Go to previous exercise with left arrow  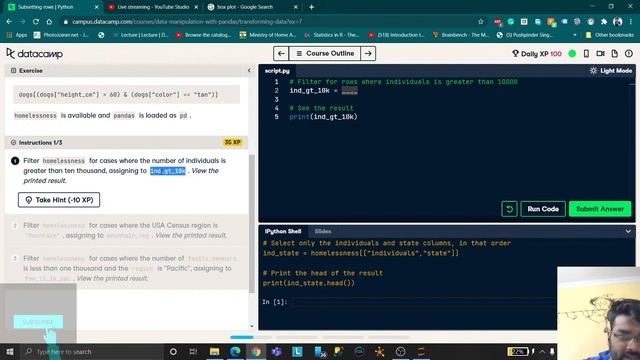coord(281,53)
